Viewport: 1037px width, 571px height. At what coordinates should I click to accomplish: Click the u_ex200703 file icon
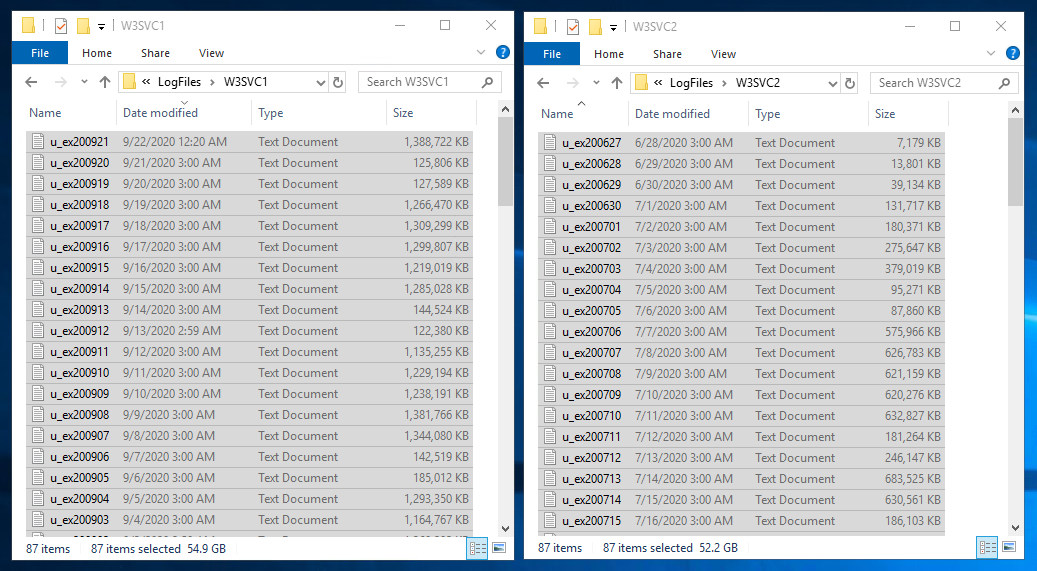coord(550,268)
